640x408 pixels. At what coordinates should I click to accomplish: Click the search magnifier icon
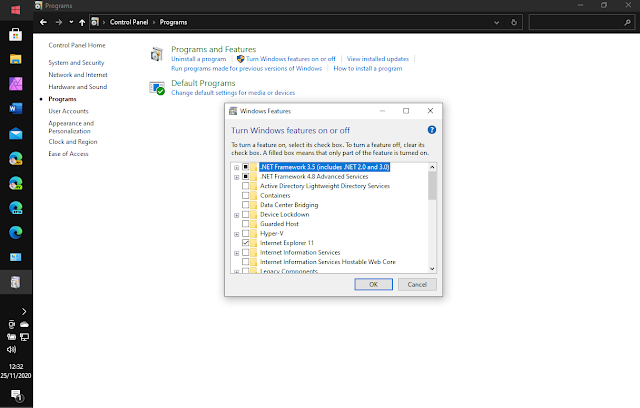[627, 22]
